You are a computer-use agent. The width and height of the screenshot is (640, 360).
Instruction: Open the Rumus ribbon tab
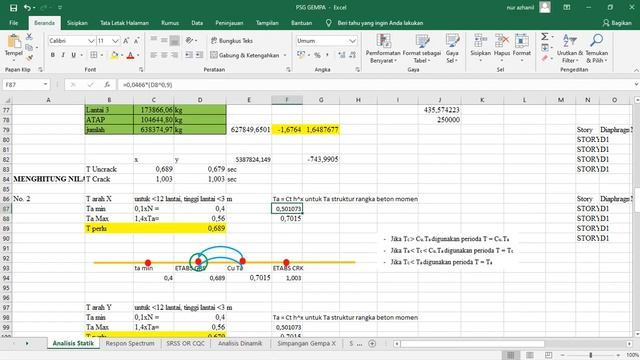click(x=170, y=23)
